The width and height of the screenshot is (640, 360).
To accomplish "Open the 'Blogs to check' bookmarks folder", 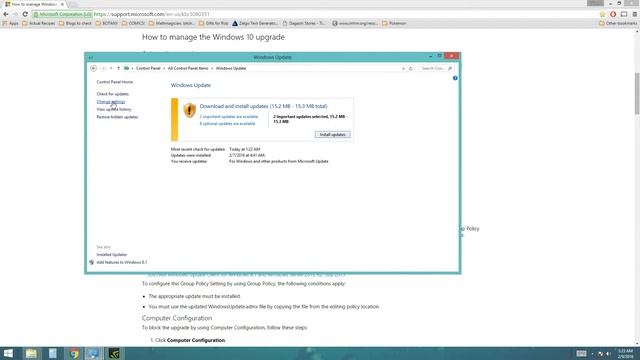I will click(x=76, y=23).
